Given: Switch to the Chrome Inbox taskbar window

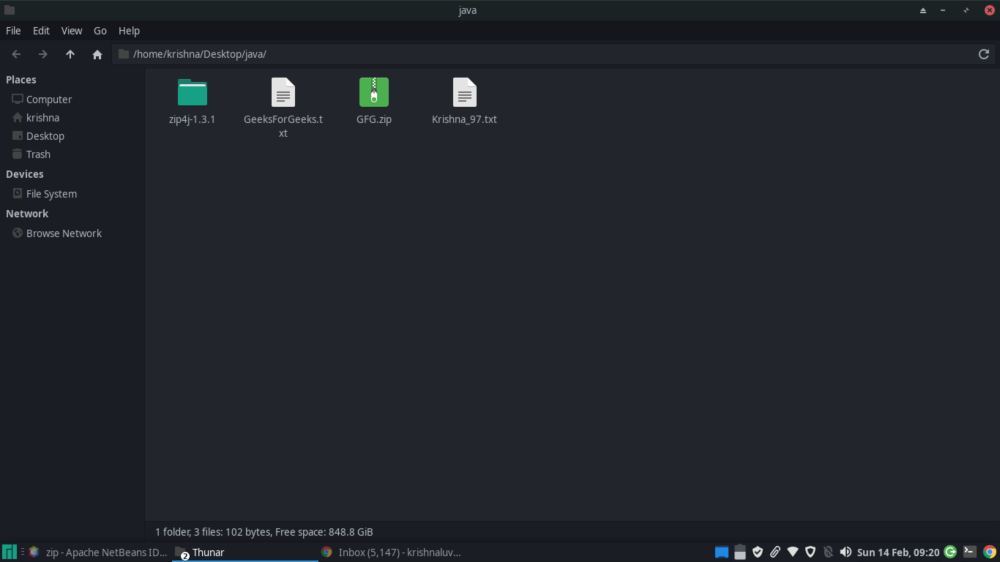Looking at the screenshot, I should point(391,552).
